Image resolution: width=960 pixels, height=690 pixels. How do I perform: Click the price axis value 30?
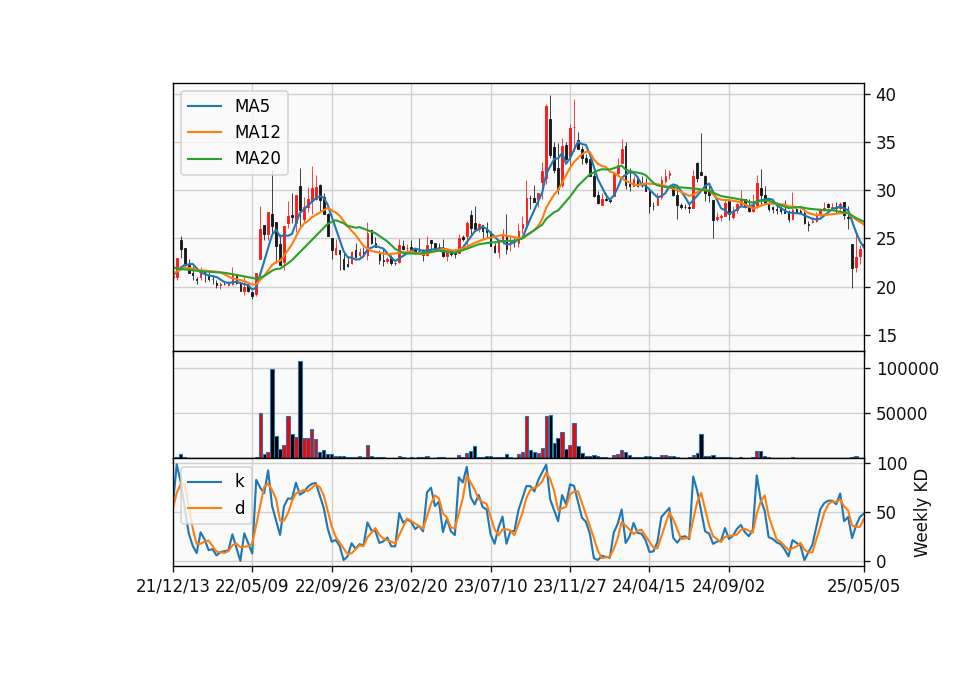886,191
